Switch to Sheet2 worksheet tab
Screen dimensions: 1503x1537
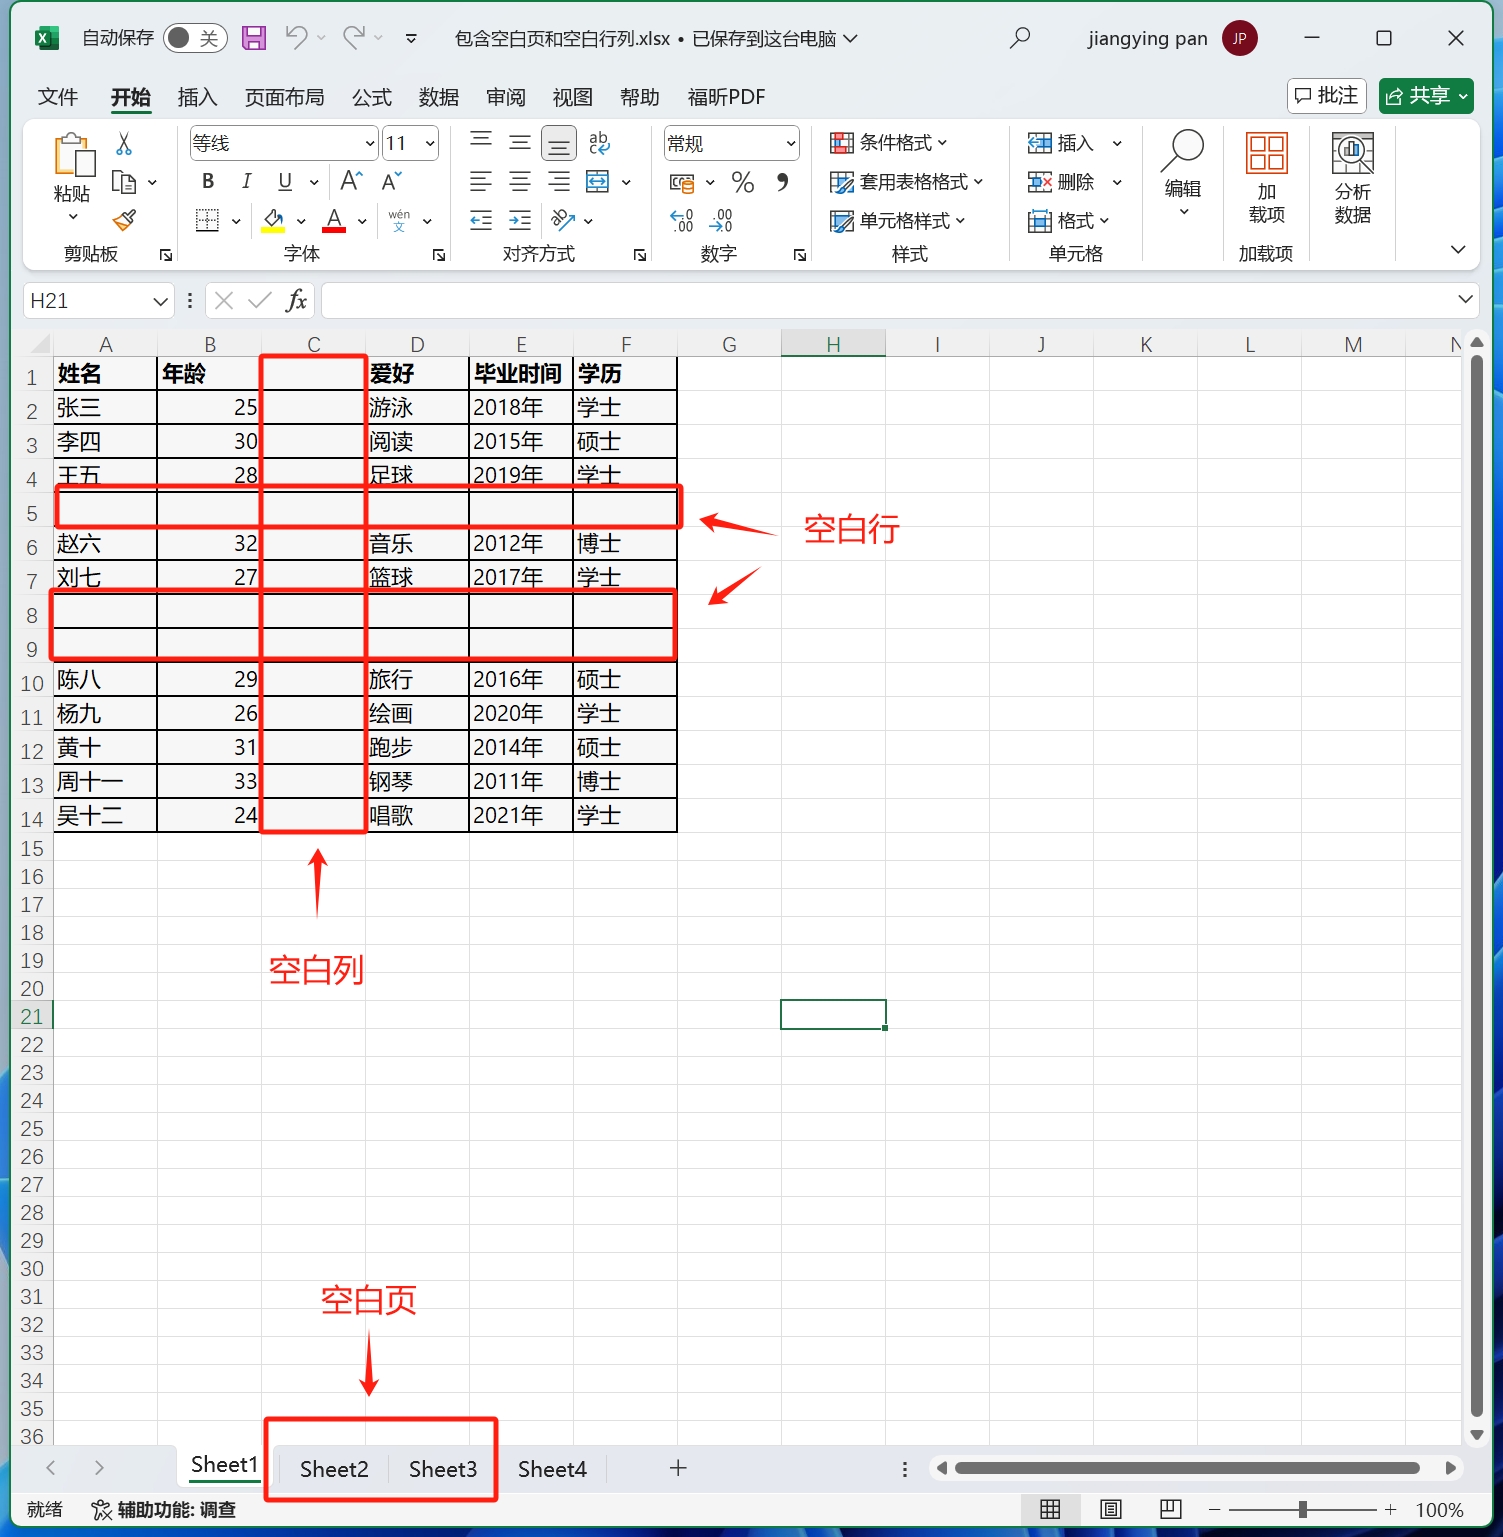pos(334,1469)
